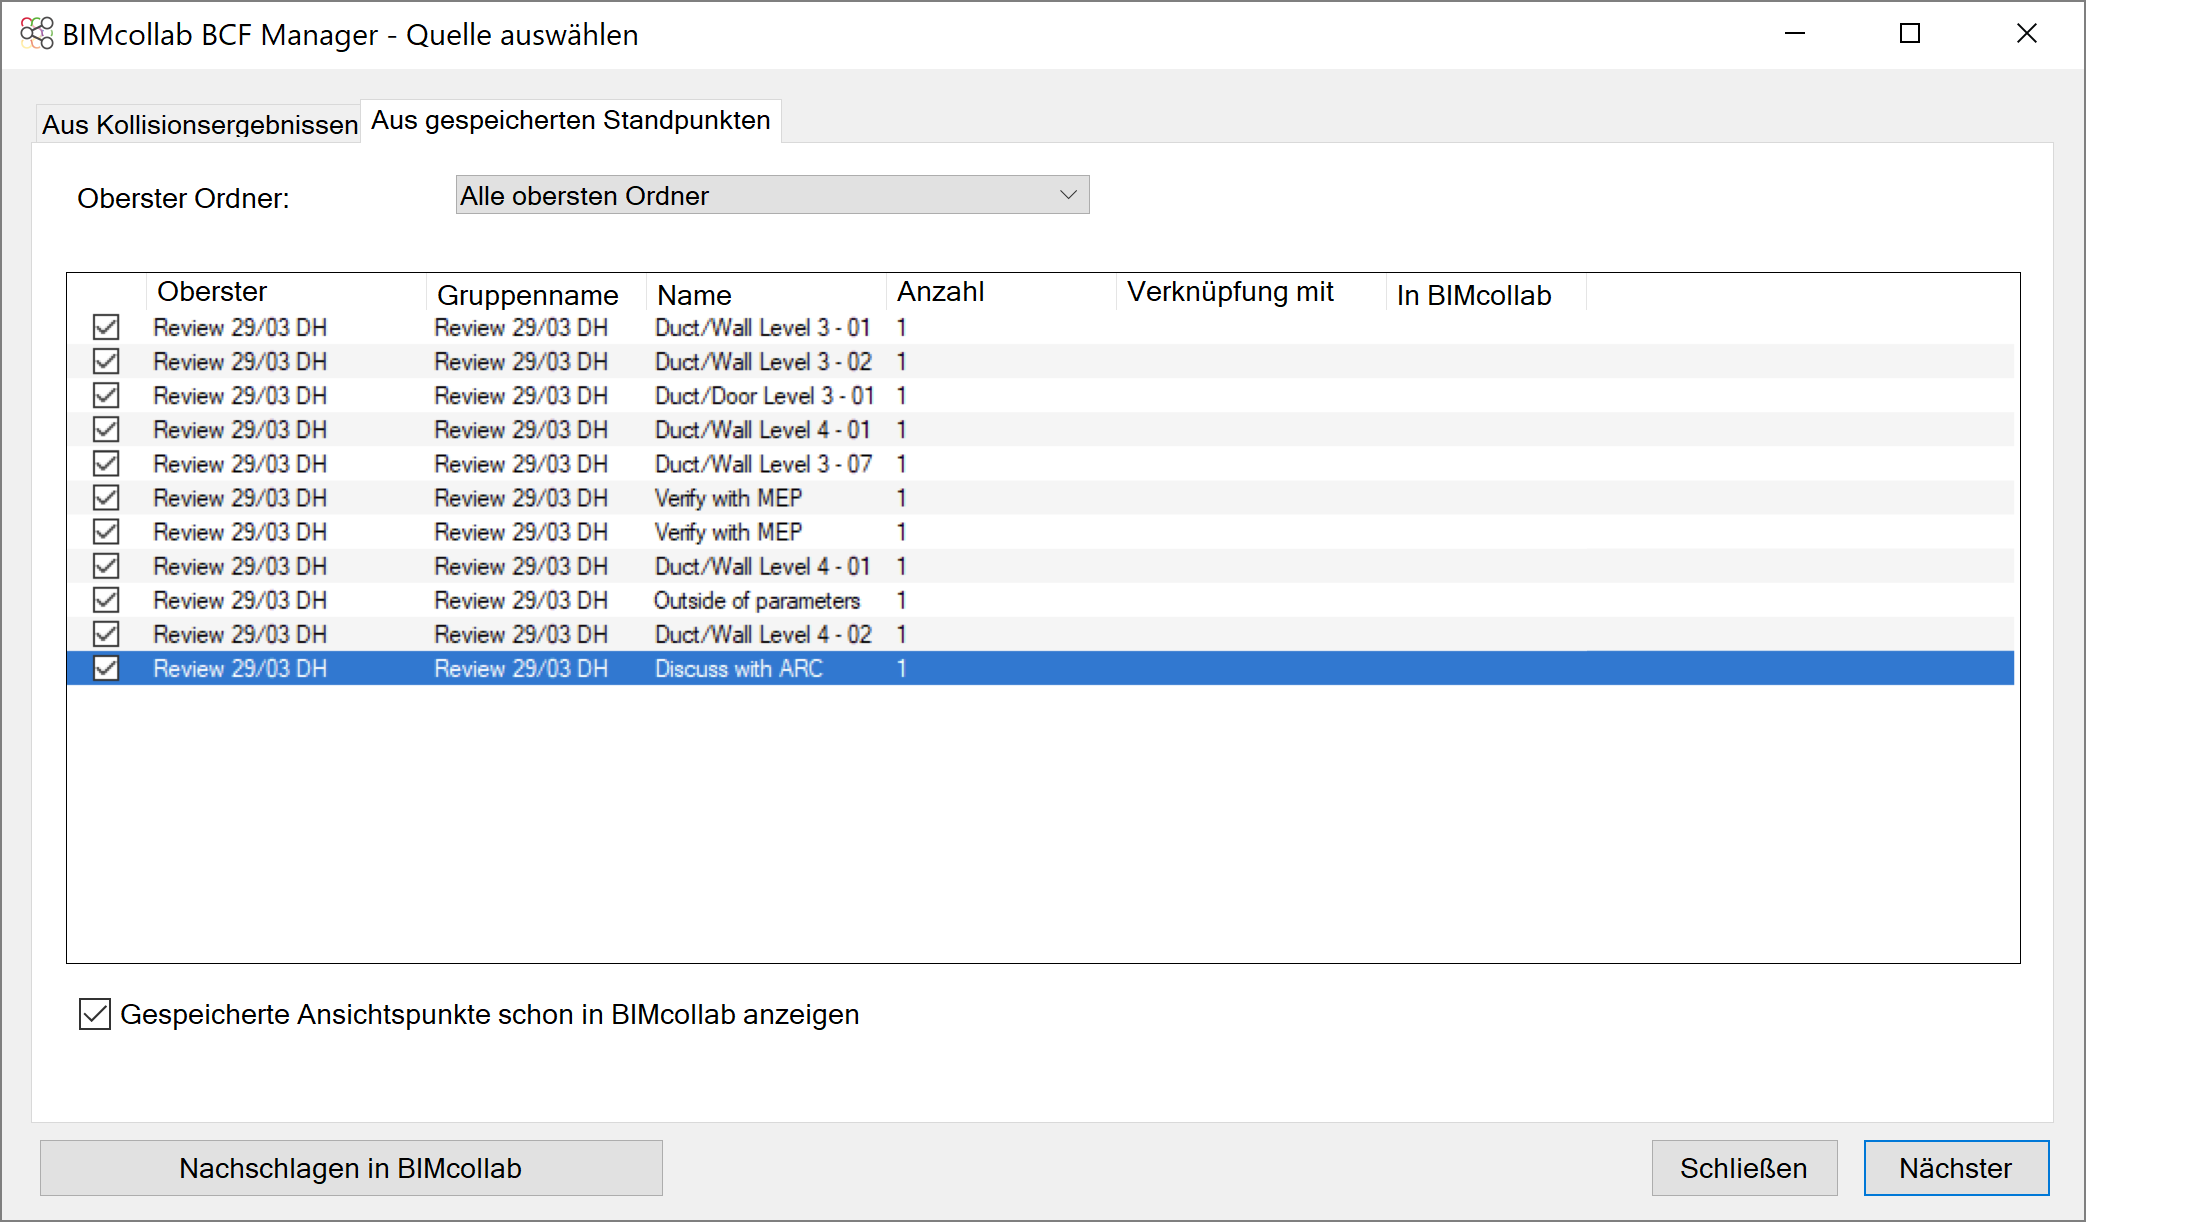Select the Outside of parameters name cell
The image size is (2209, 1222).
757,601
